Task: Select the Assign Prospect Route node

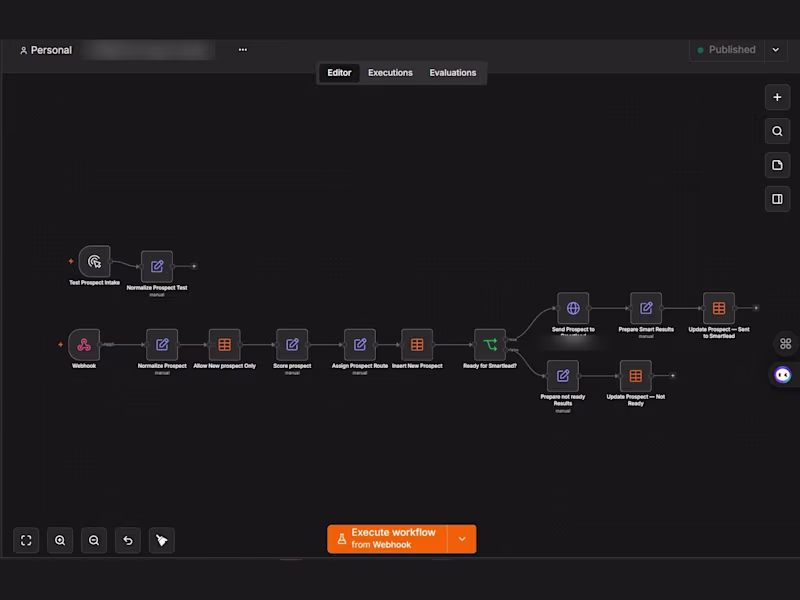Action: pyautogui.click(x=360, y=344)
